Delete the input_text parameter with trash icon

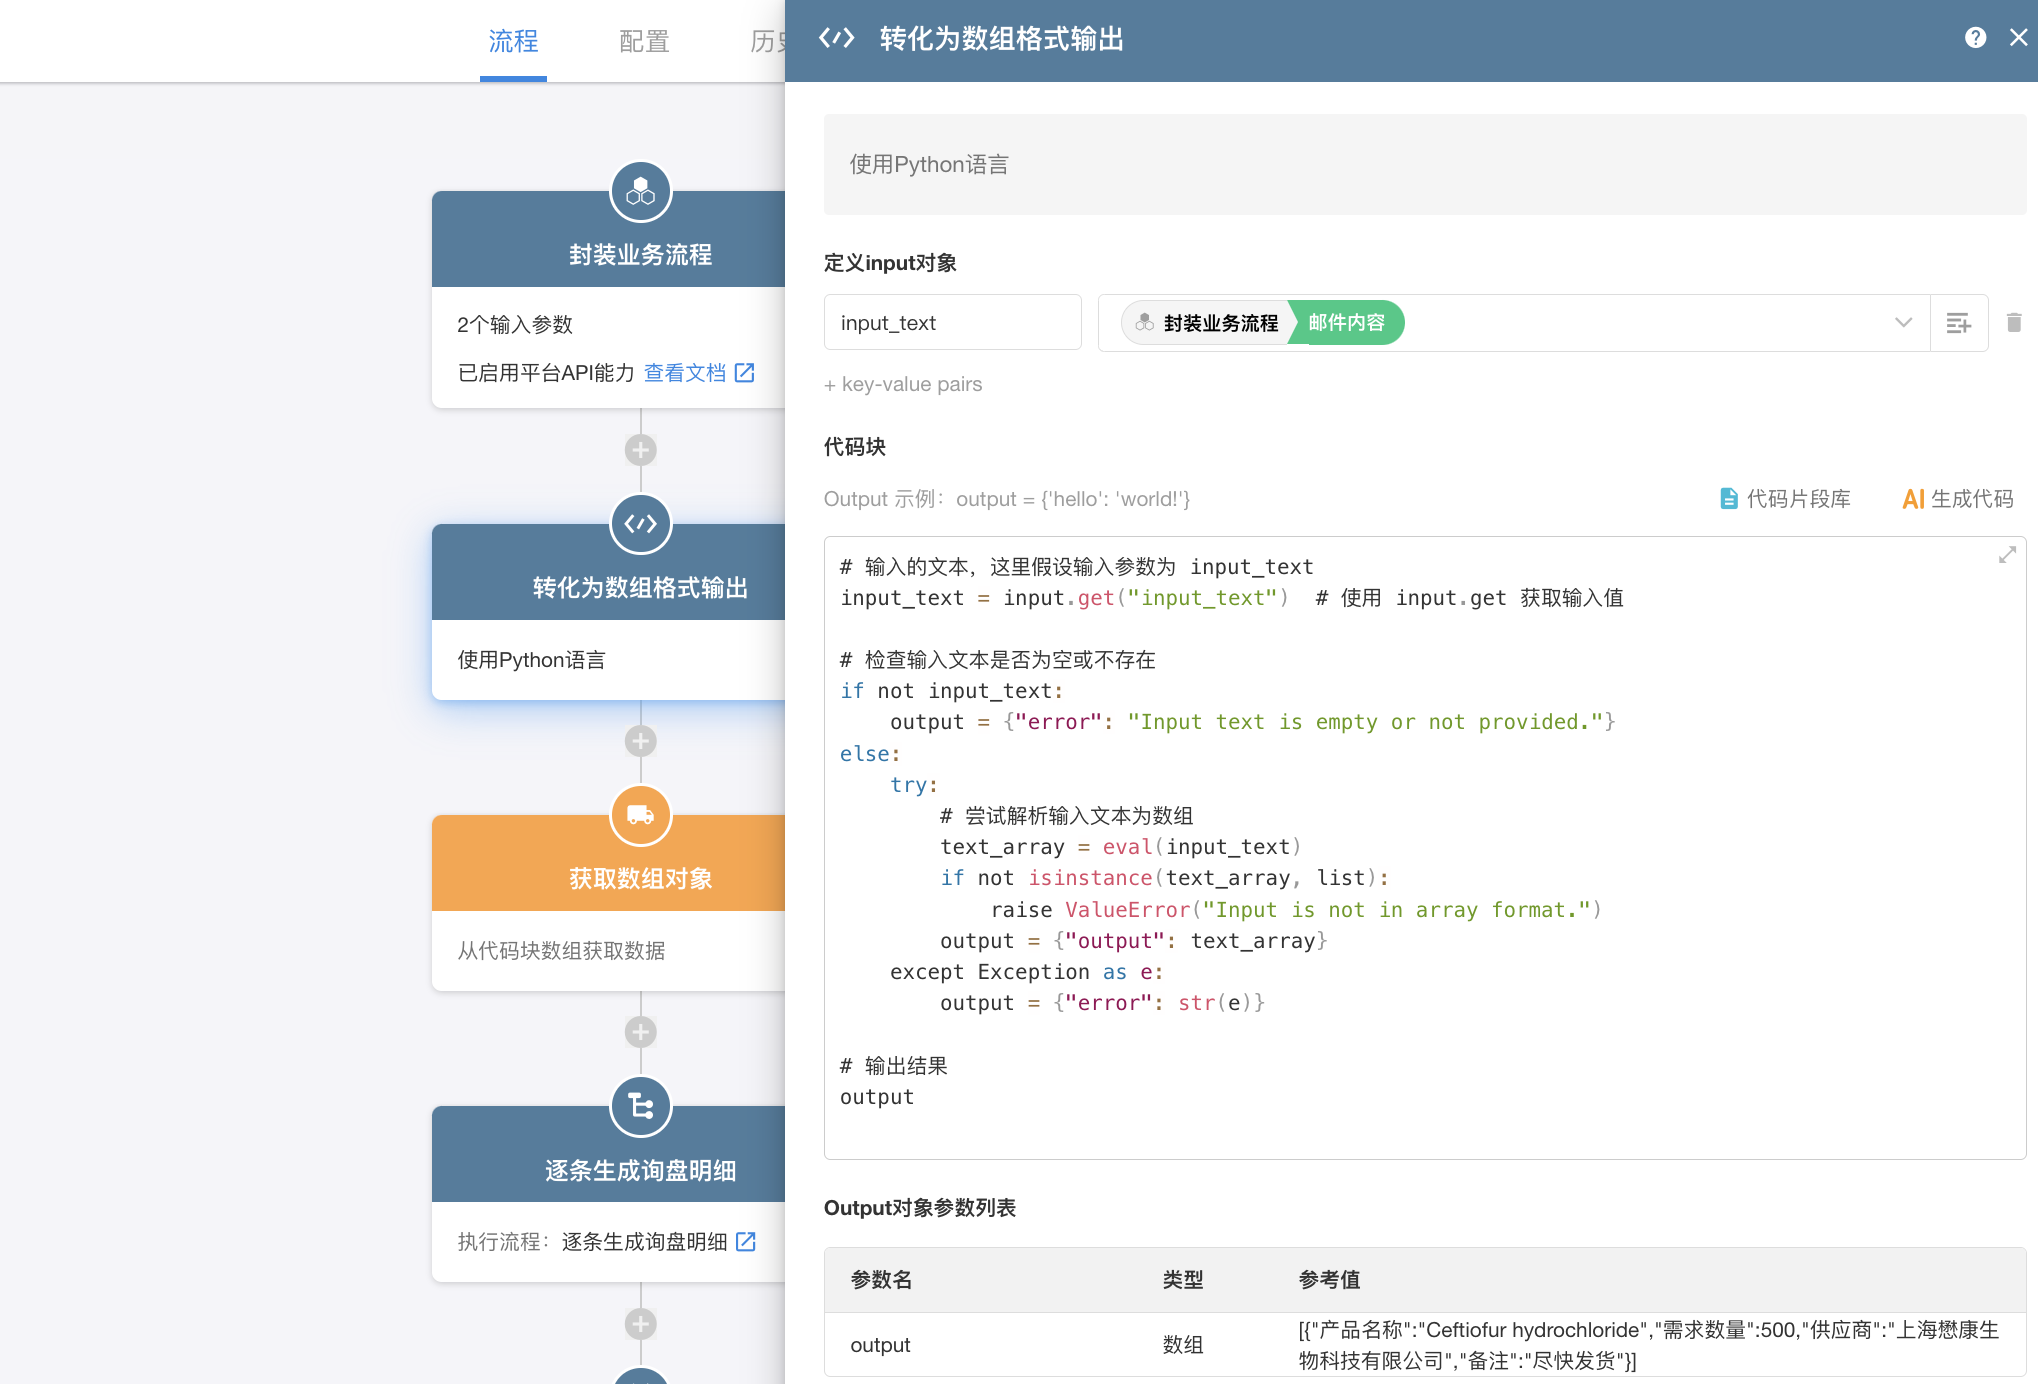pos(2014,322)
